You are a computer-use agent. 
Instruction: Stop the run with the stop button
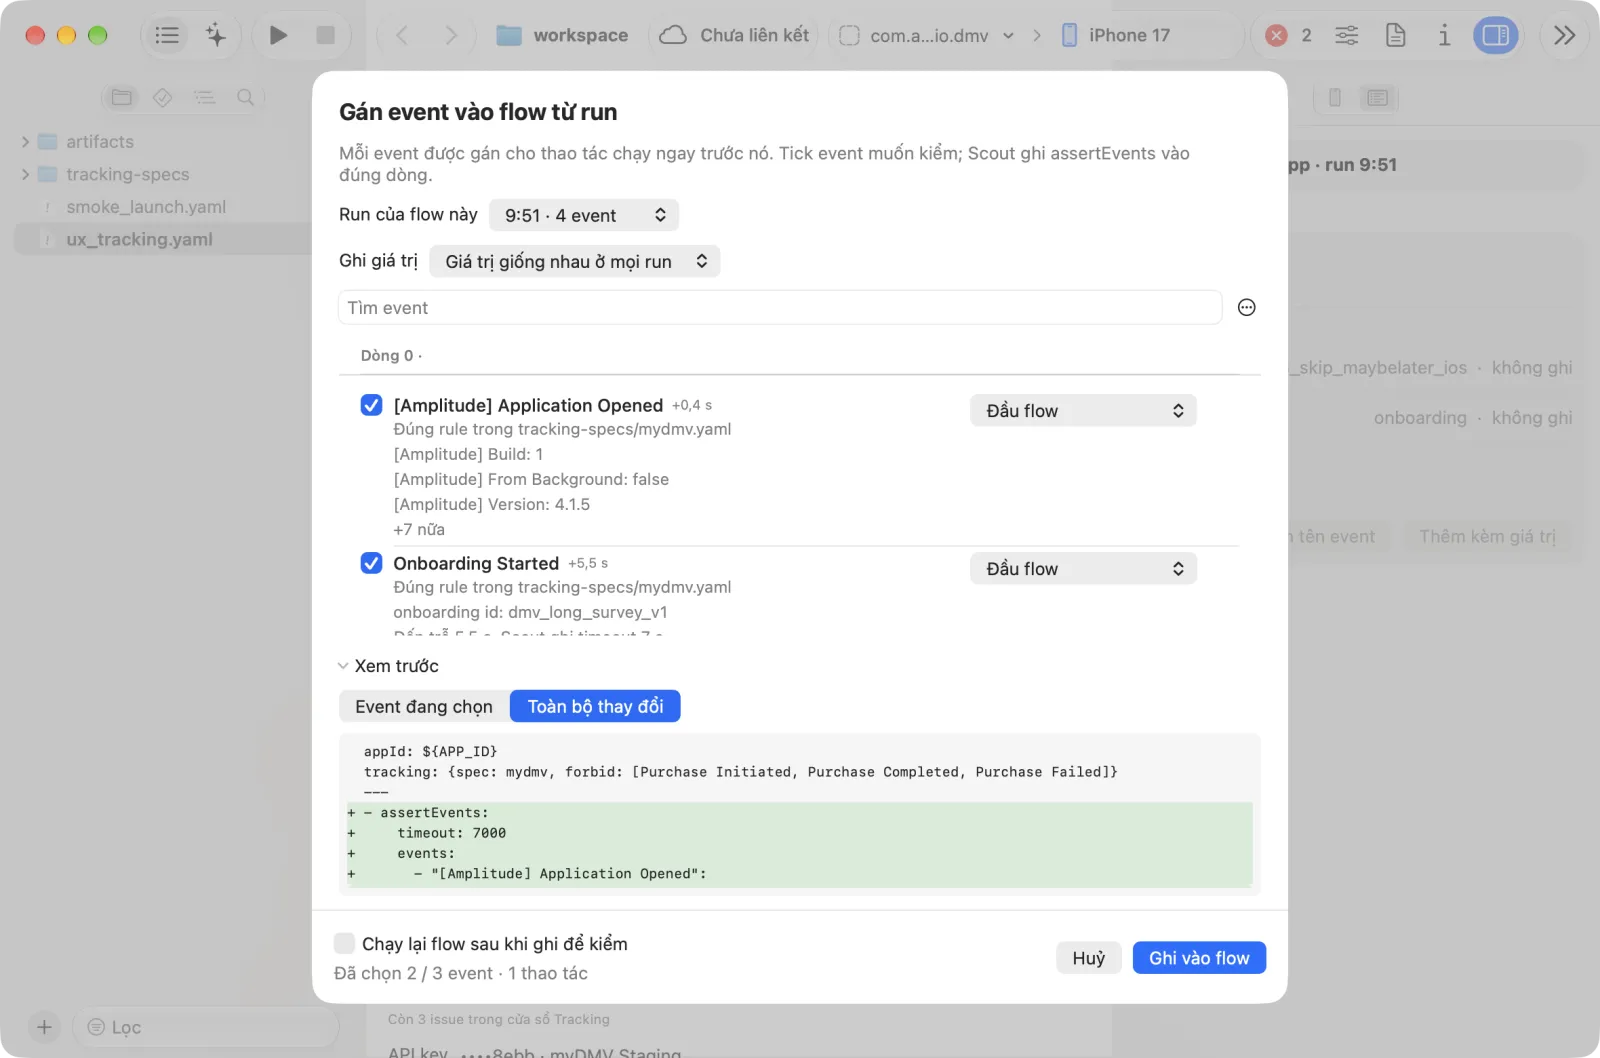(x=325, y=35)
